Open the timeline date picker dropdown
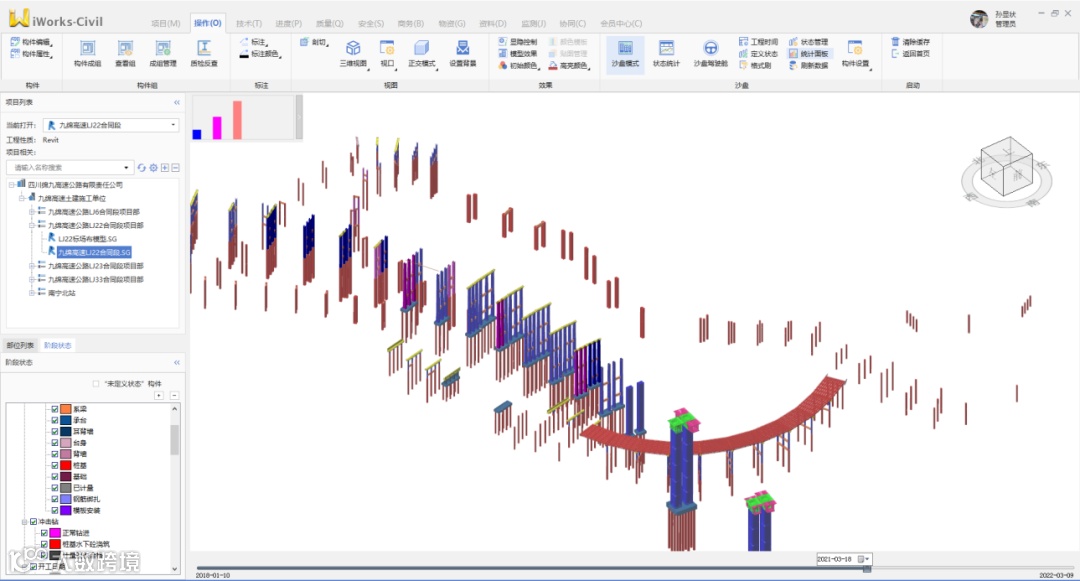 tap(866, 559)
